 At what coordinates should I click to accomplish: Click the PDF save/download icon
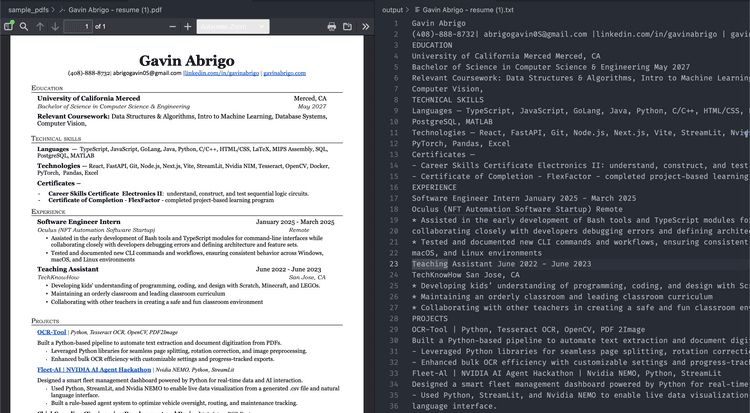(x=347, y=26)
